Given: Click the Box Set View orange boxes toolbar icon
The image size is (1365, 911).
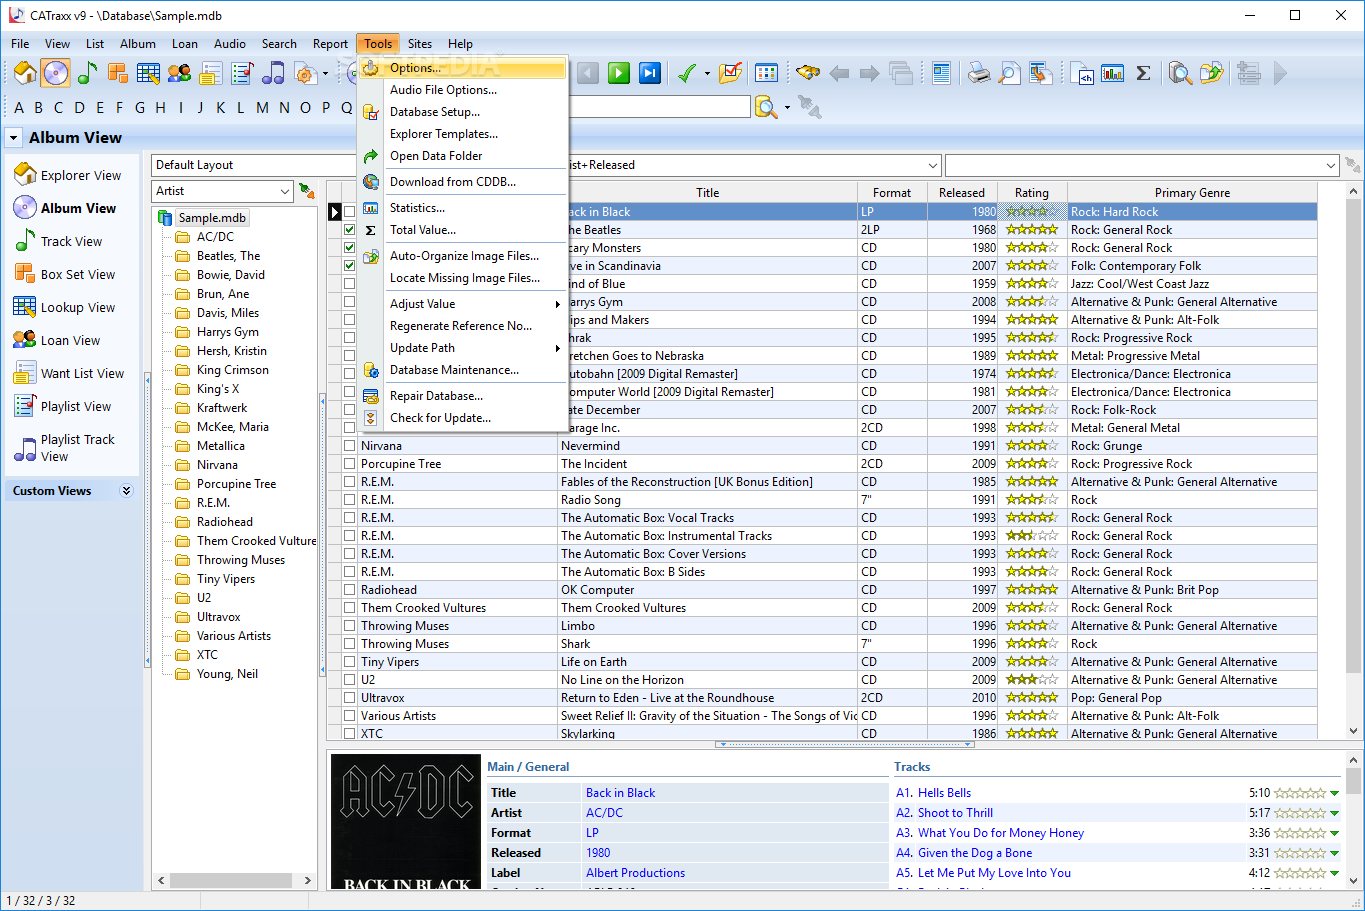Looking at the screenshot, I should click(x=117, y=73).
